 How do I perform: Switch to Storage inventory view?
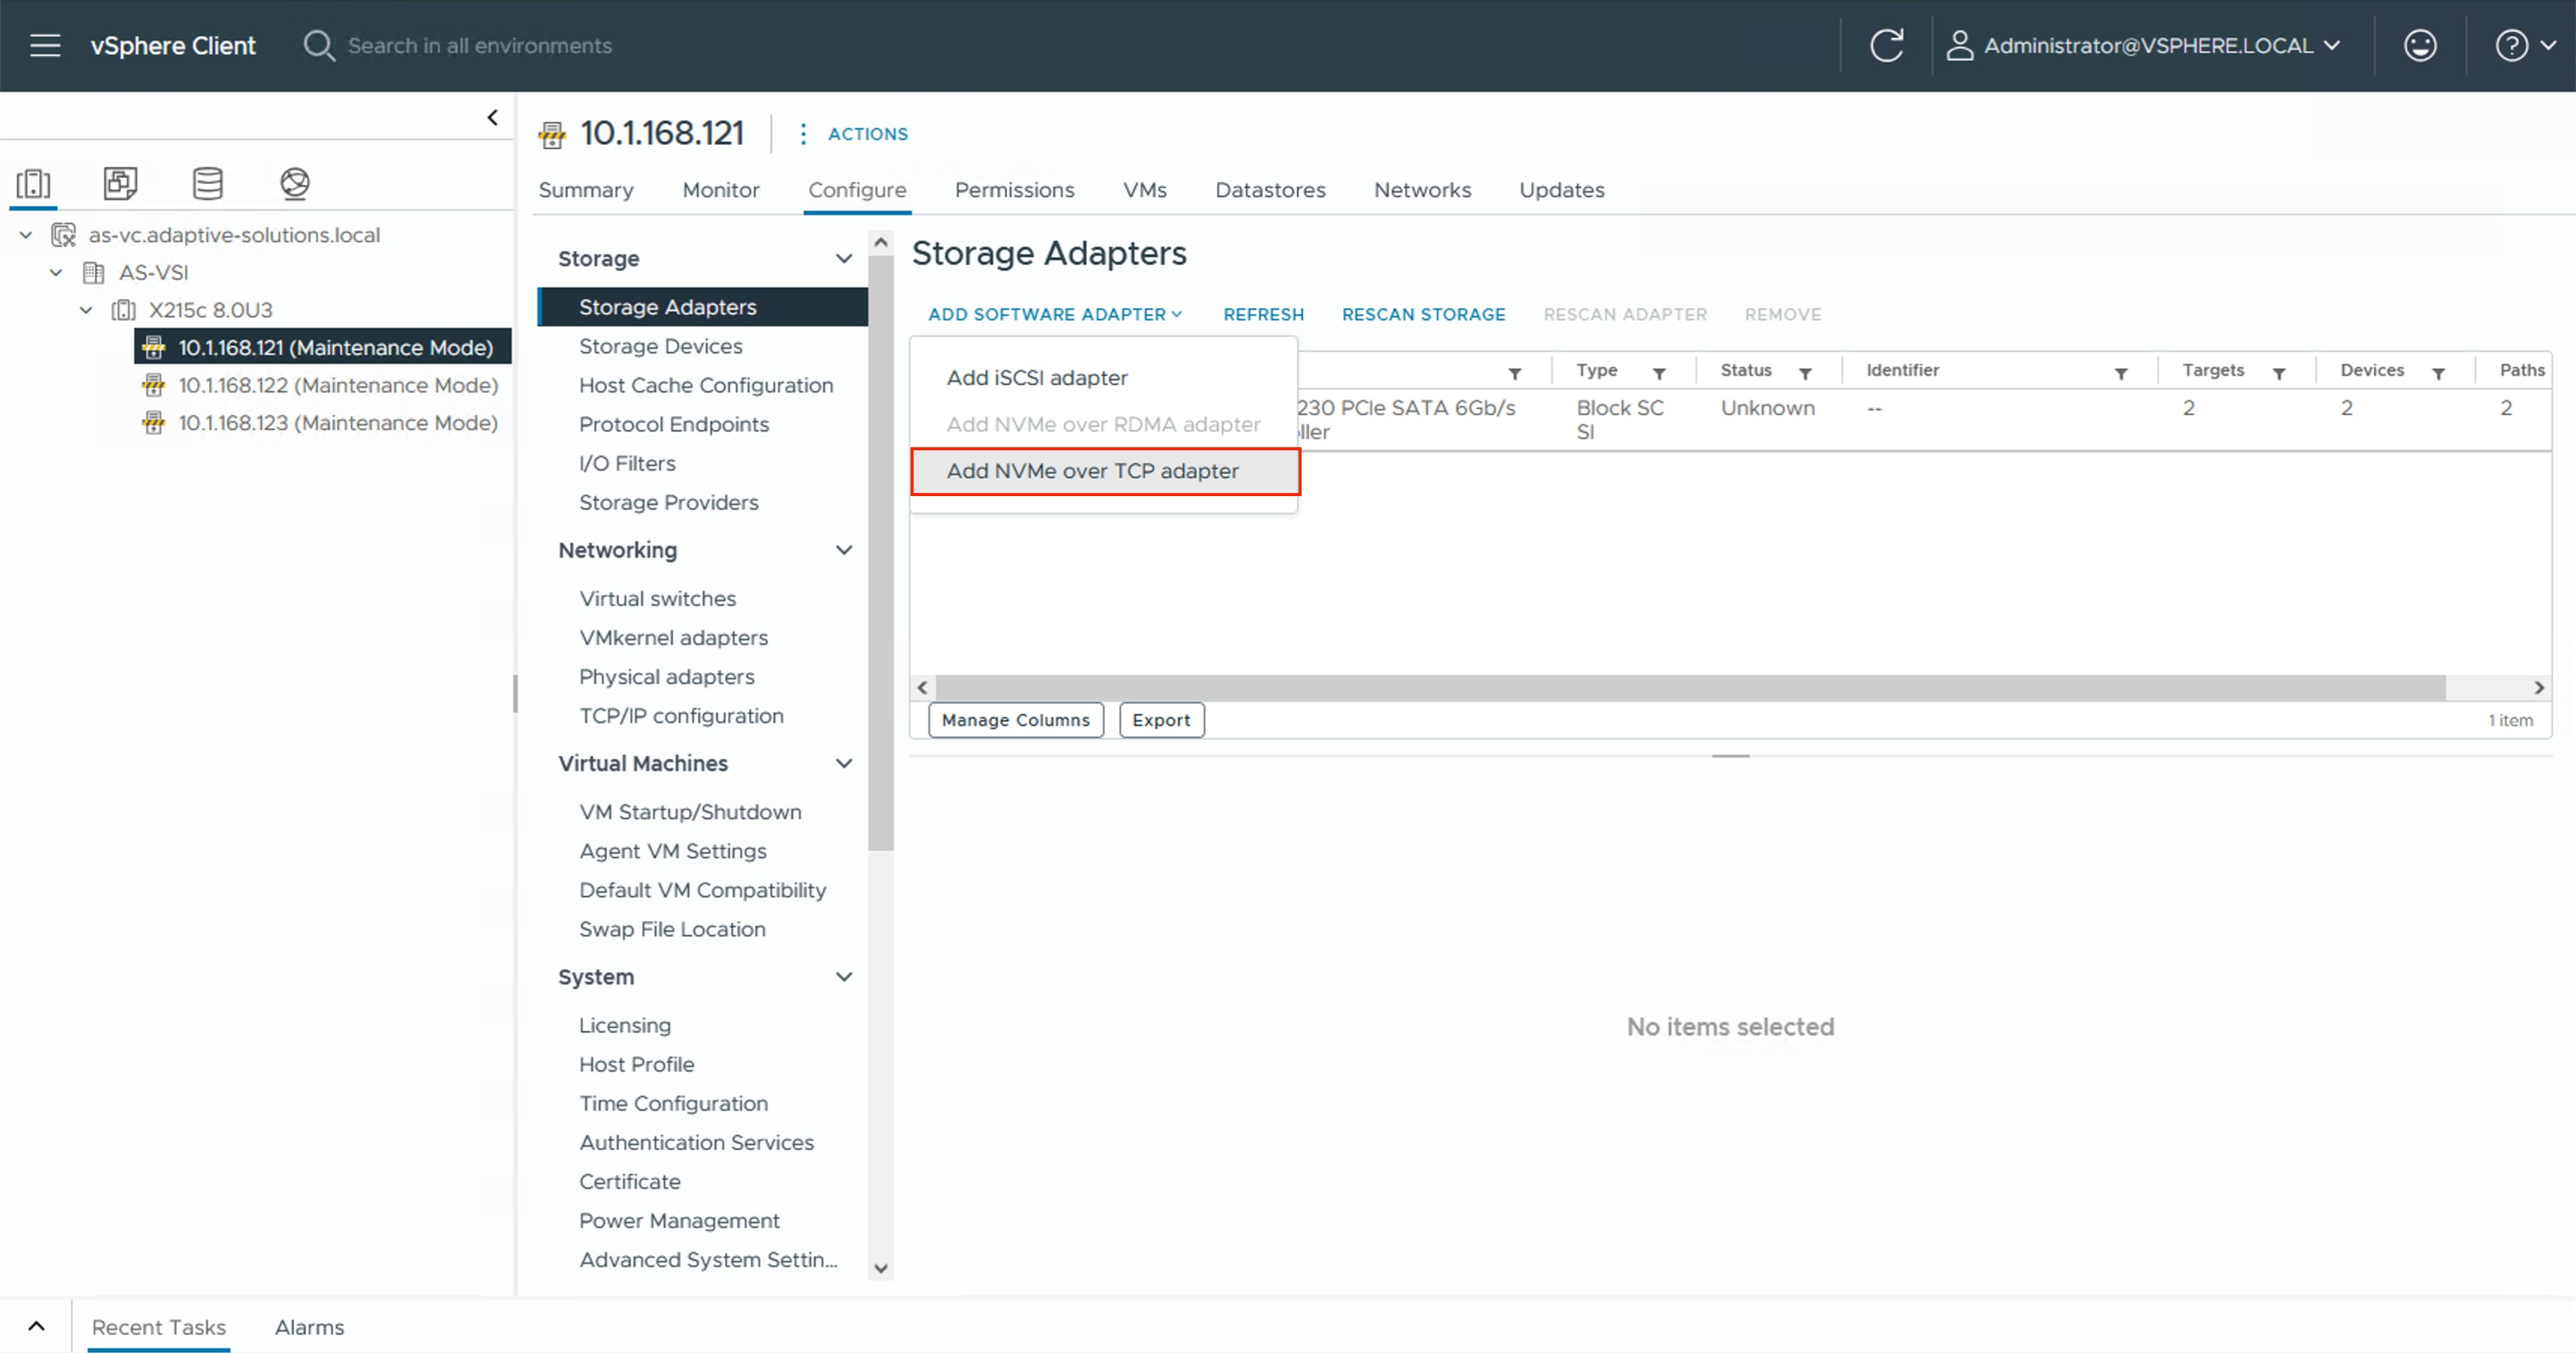(x=207, y=183)
